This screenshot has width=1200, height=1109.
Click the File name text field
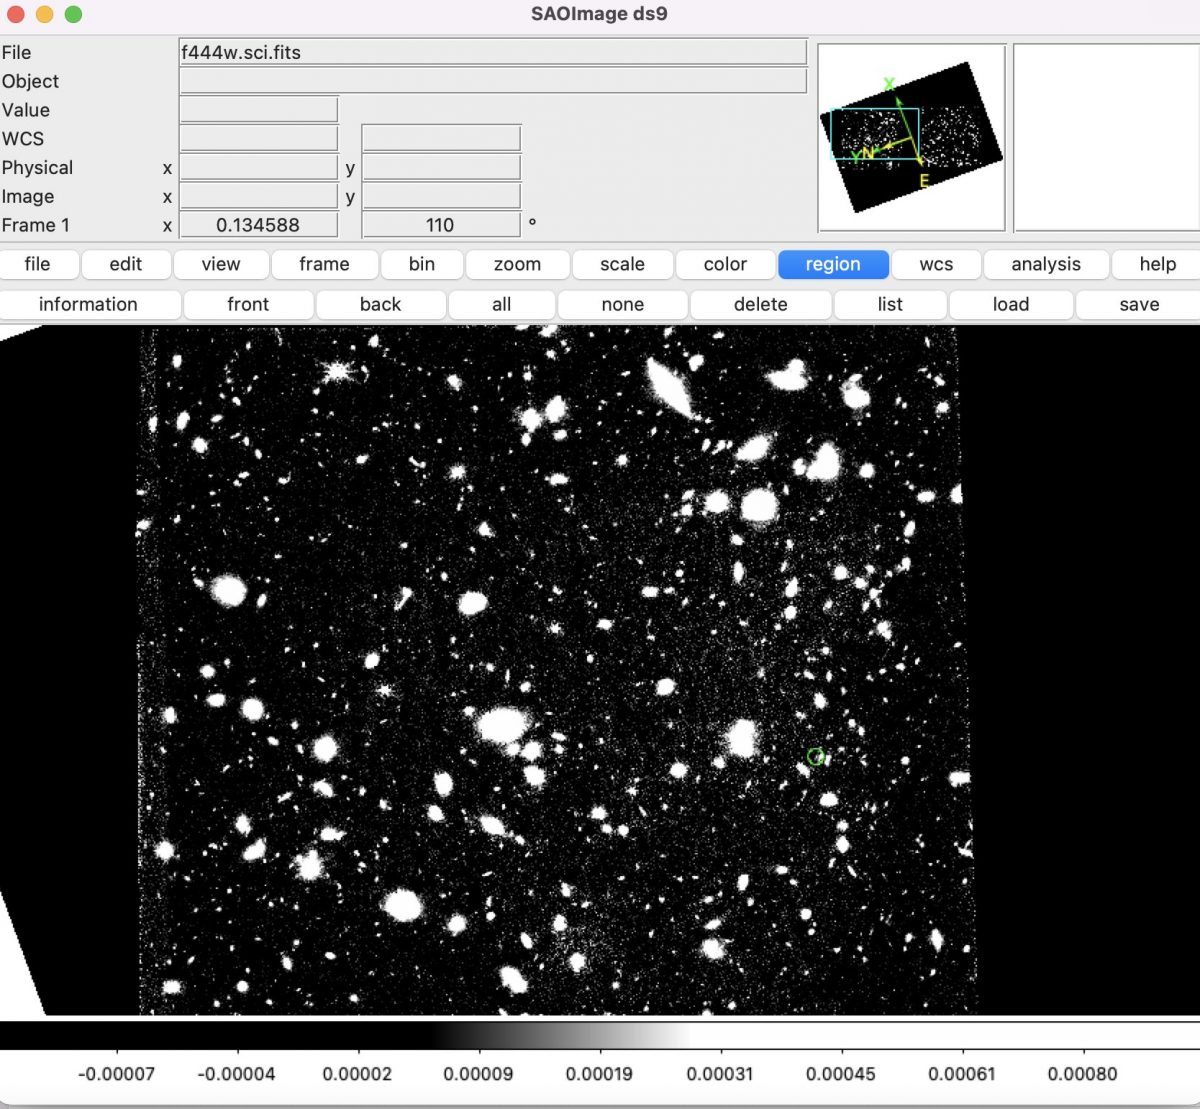[492, 52]
